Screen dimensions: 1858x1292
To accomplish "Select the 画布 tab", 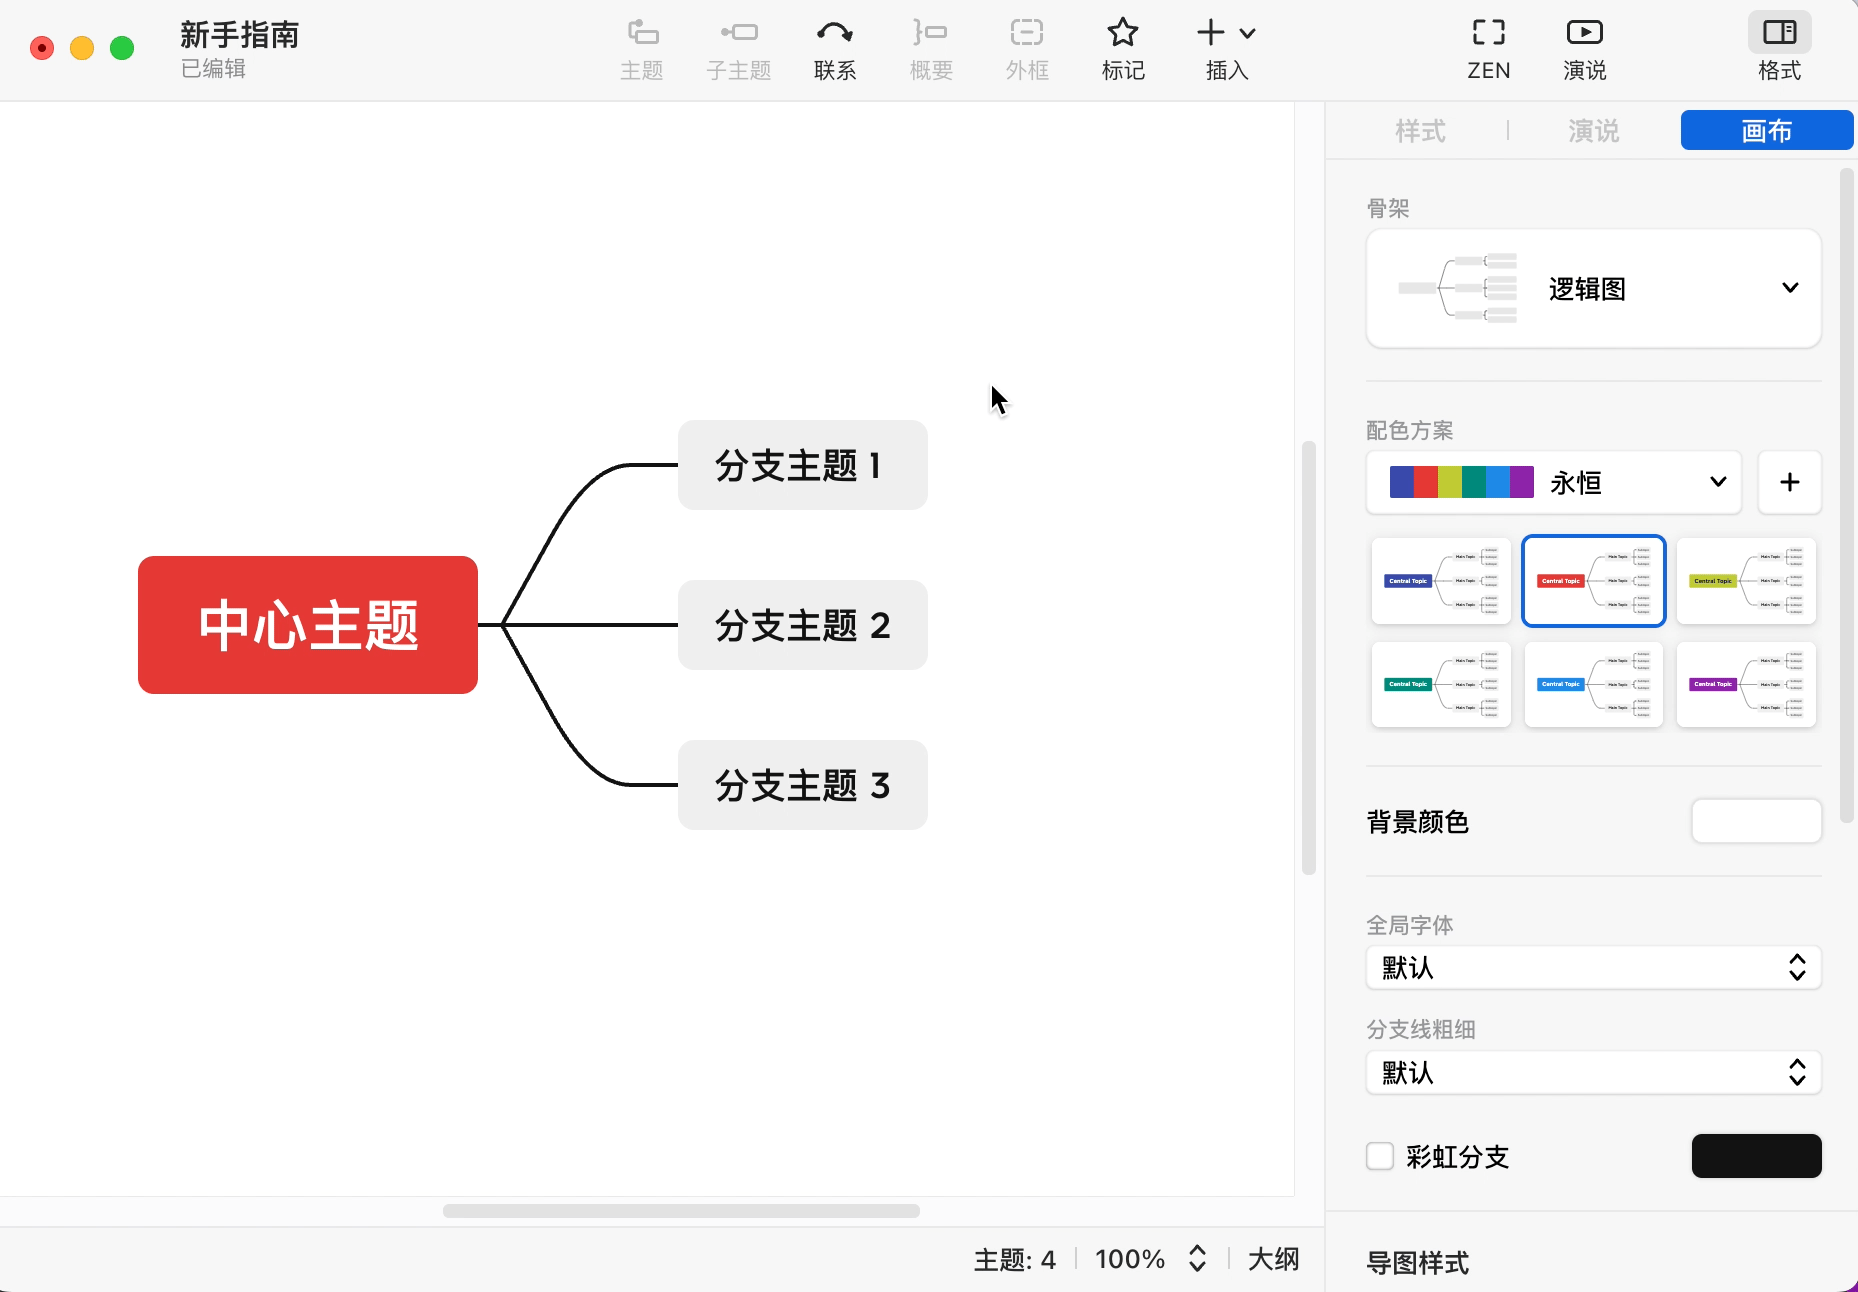I will click(1766, 130).
